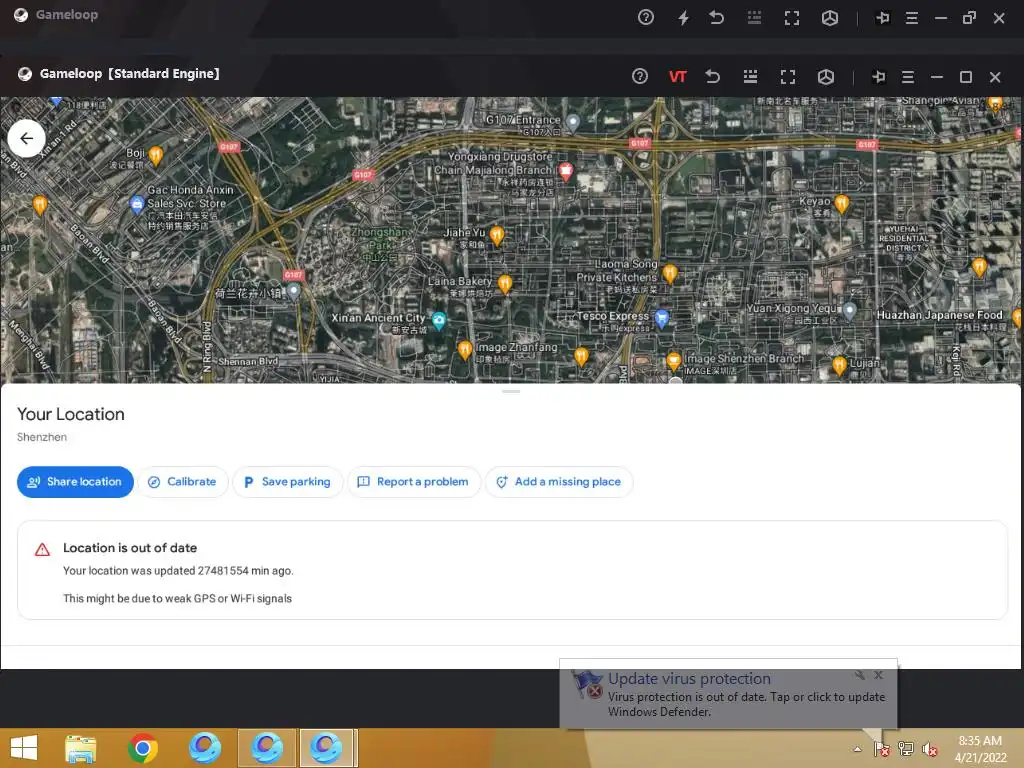Image resolution: width=1024 pixels, height=768 pixels.
Task: Click the Calibrate button
Action: (x=183, y=482)
